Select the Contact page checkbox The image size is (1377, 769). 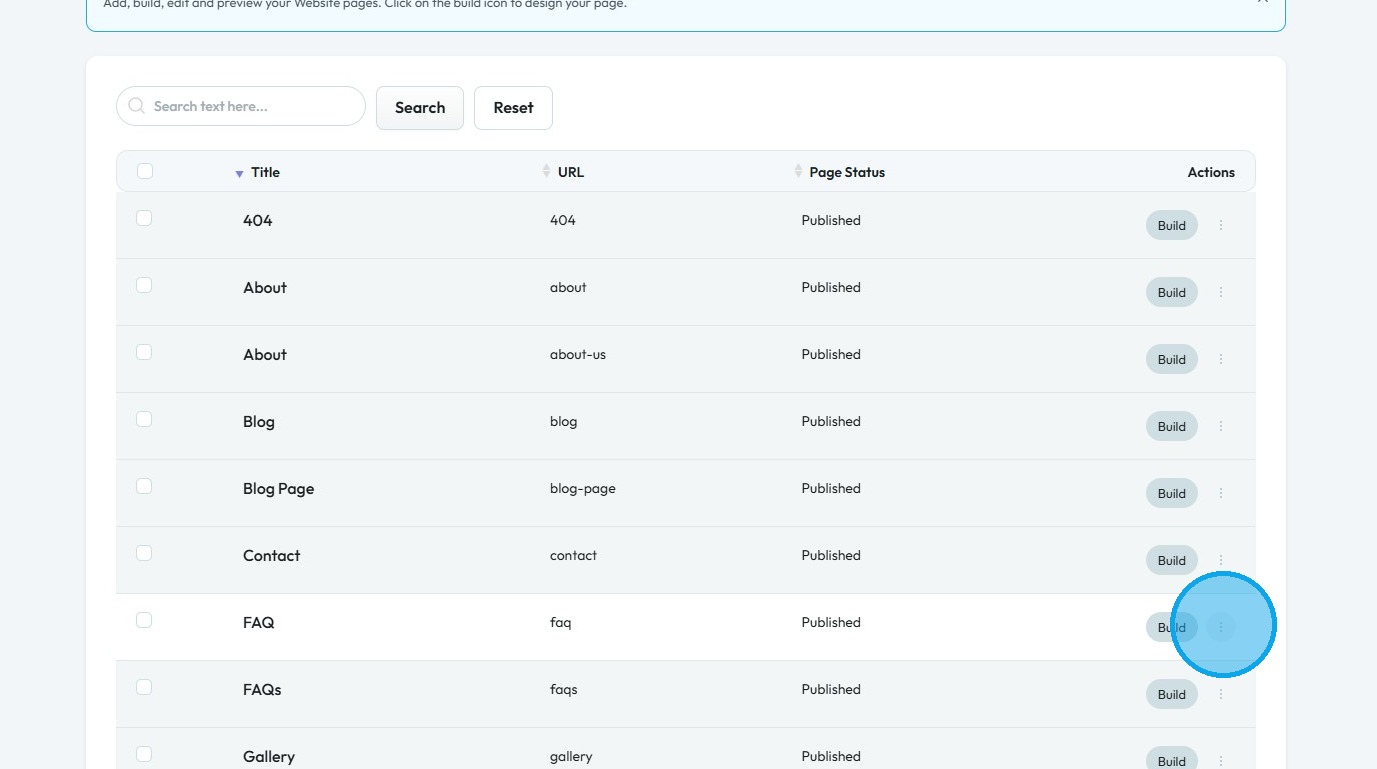click(x=144, y=553)
